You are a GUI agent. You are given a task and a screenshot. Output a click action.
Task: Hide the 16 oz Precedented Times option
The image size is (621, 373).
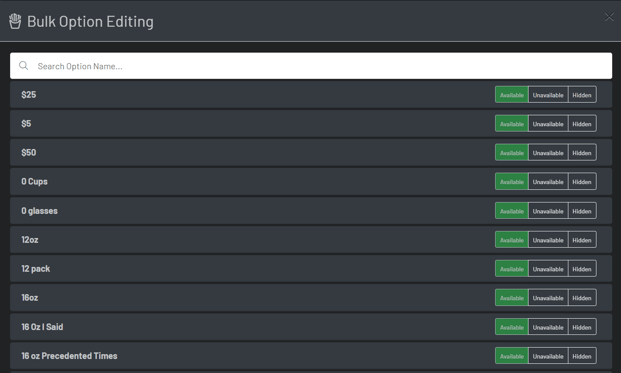[x=582, y=356]
